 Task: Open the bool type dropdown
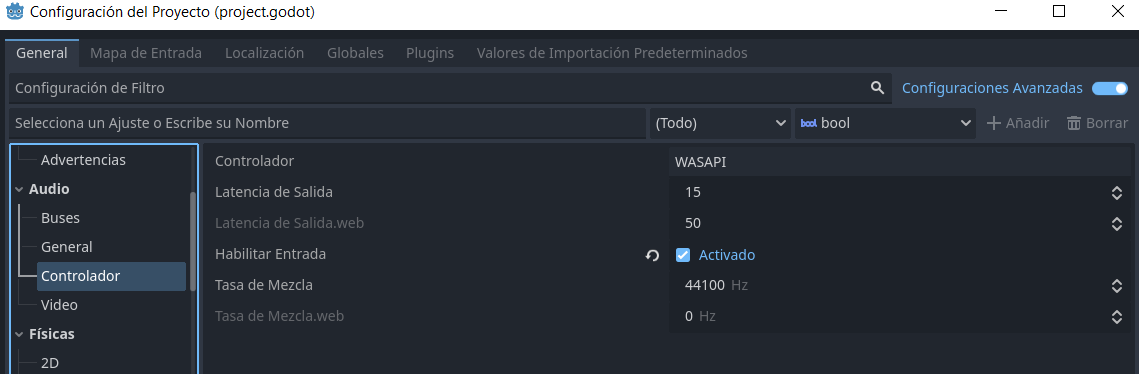coord(885,123)
